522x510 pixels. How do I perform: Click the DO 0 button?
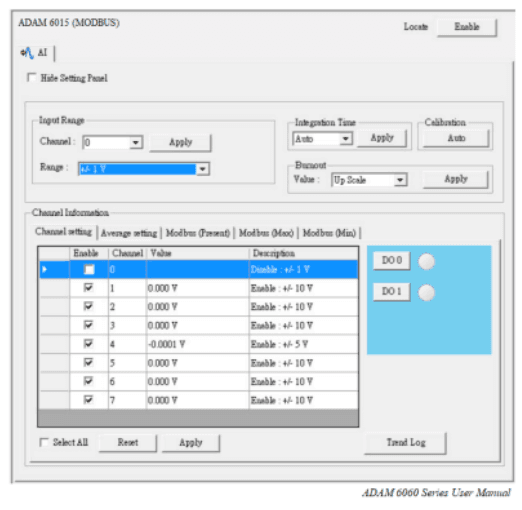[391, 260]
